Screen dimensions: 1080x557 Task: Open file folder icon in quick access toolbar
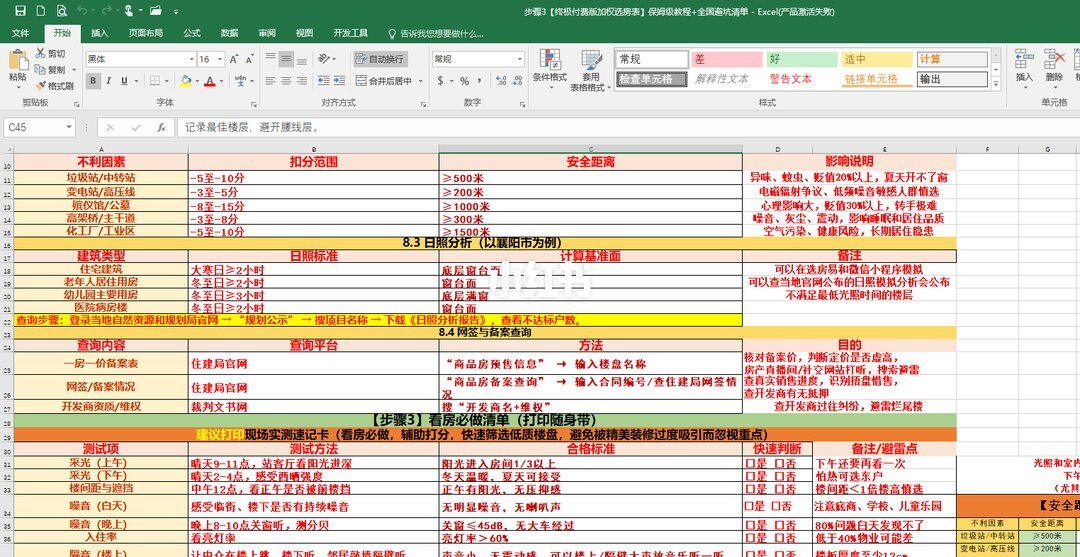[155, 11]
